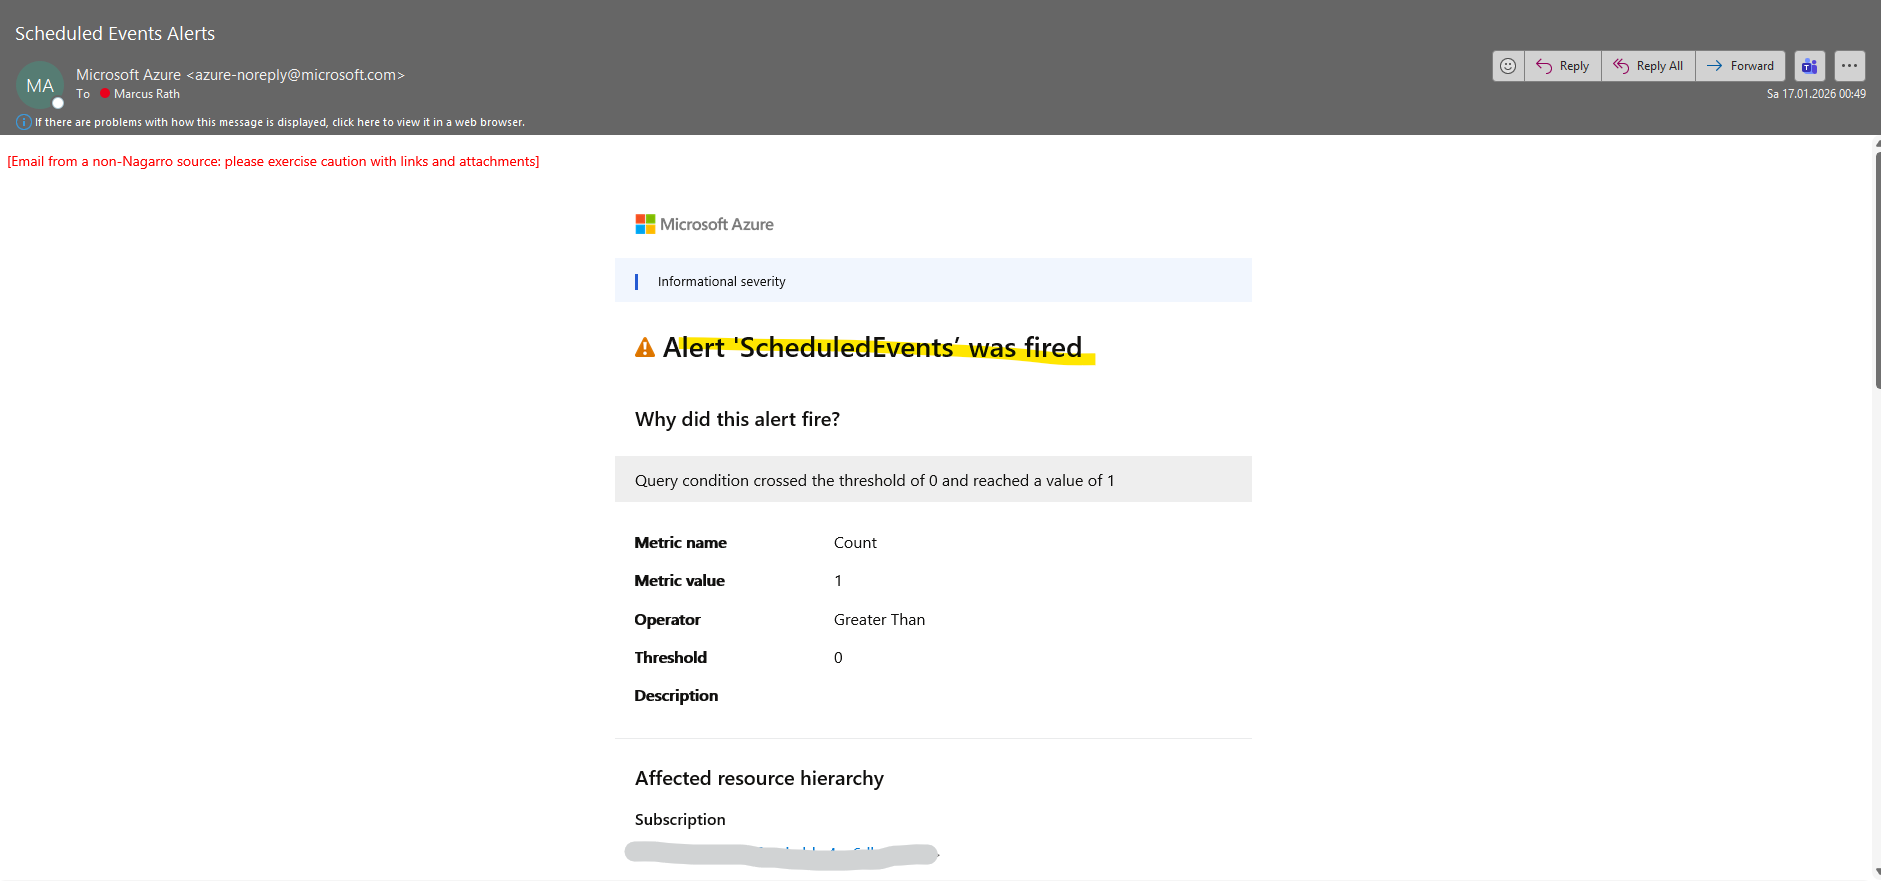Viewport: 1881px width, 881px height.
Task: Click the Operator label
Action: [x=667, y=619]
